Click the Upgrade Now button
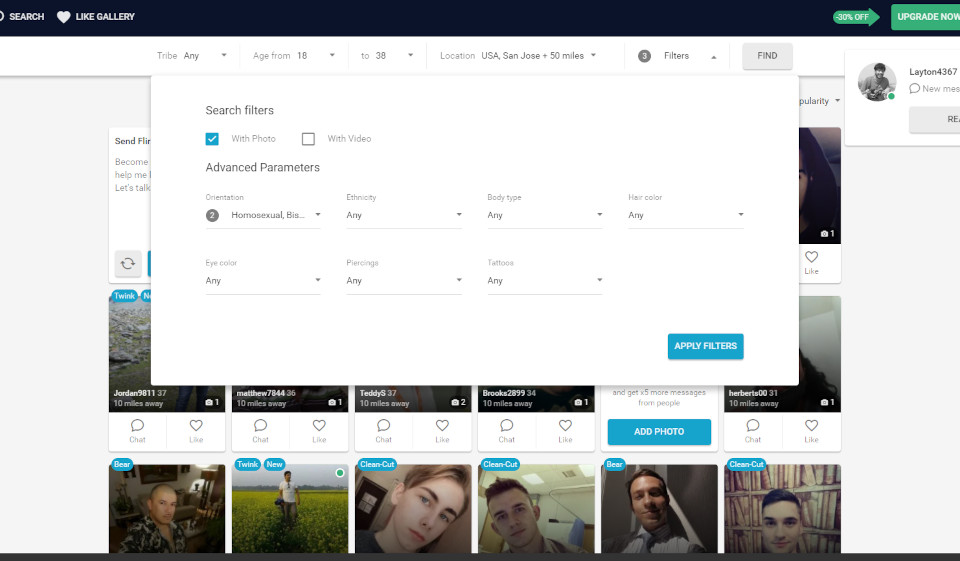The height and width of the screenshot is (561, 960). (926, 17)
